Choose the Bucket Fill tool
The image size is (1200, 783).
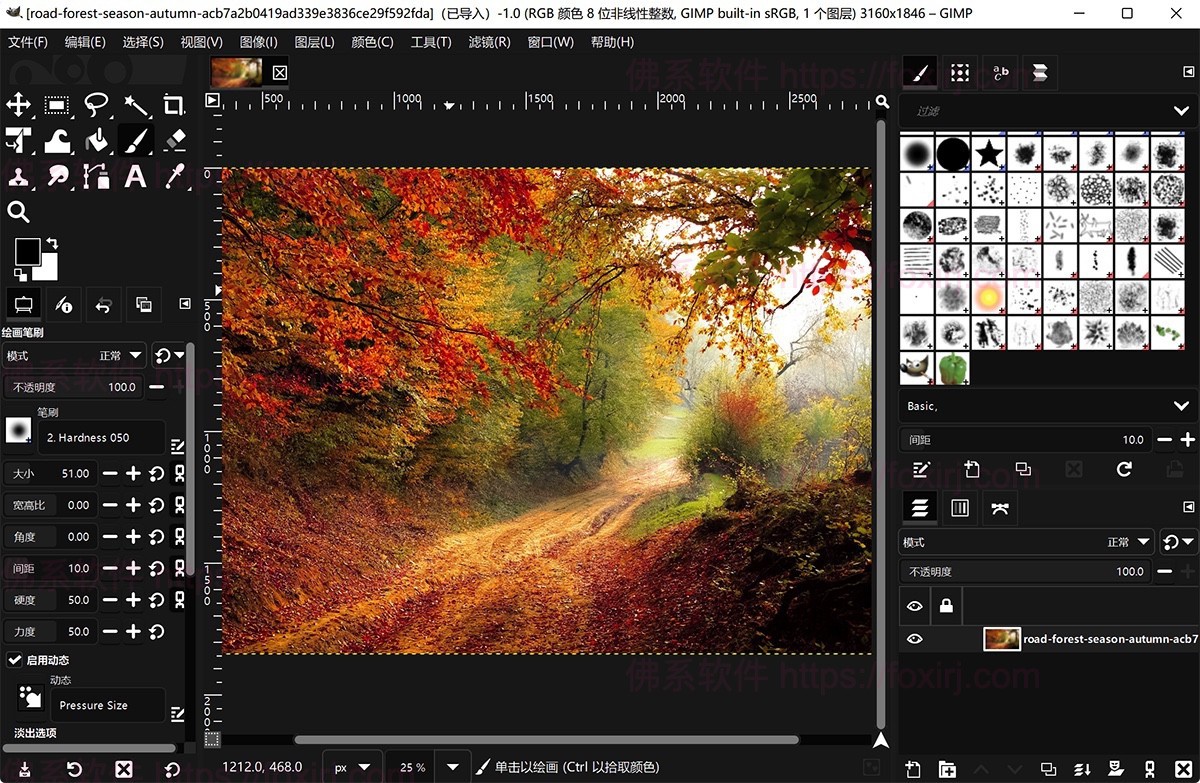click(x=96, y=140)
